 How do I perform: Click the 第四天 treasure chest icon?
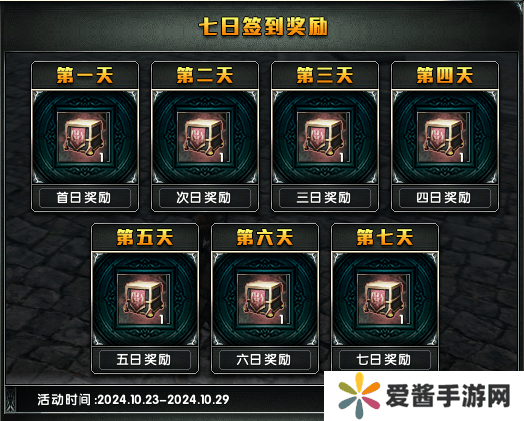(443, 137)
